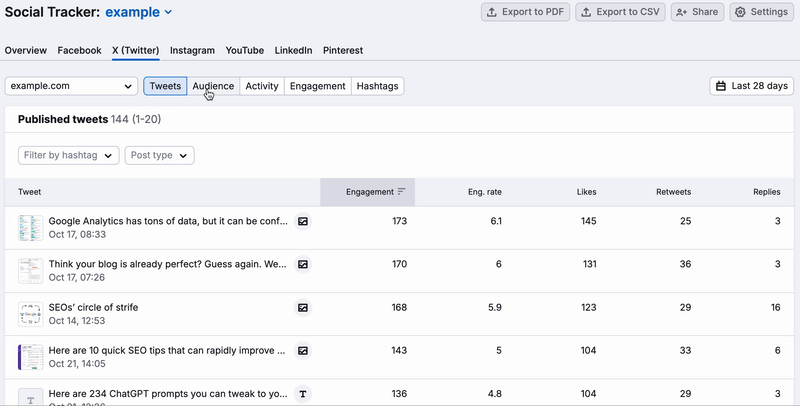Open Settings

[761, 12]
